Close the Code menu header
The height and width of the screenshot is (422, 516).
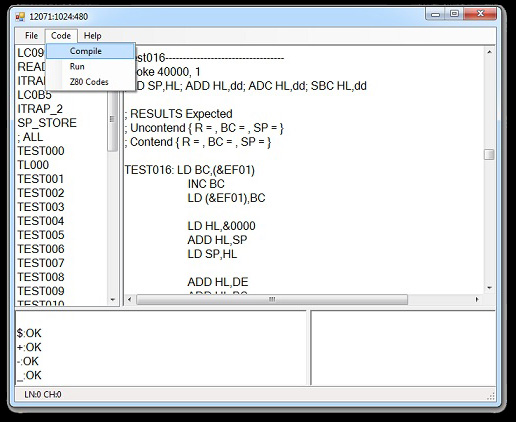point(61,36)
